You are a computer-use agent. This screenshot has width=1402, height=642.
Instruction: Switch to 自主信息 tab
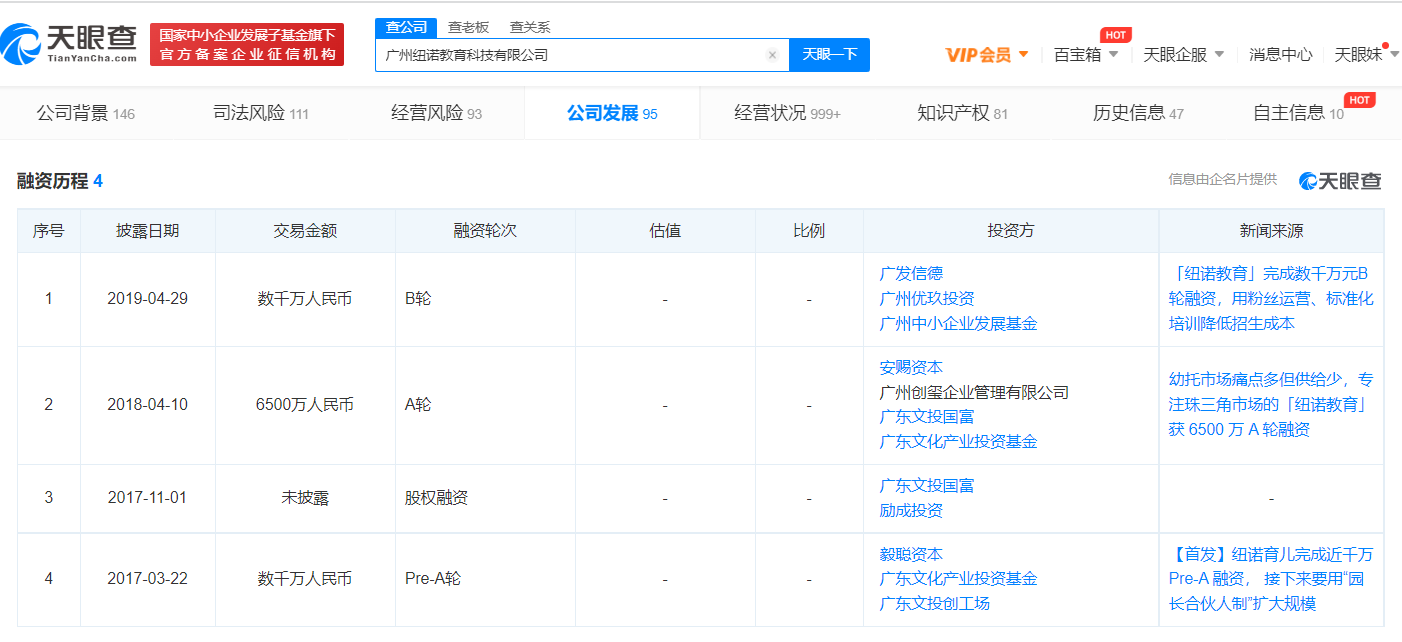1298,113
